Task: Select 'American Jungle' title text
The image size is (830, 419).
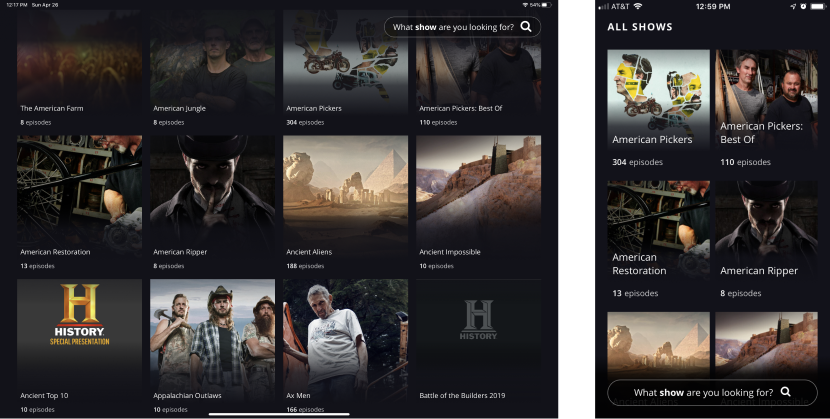Action: coord(179,108)
